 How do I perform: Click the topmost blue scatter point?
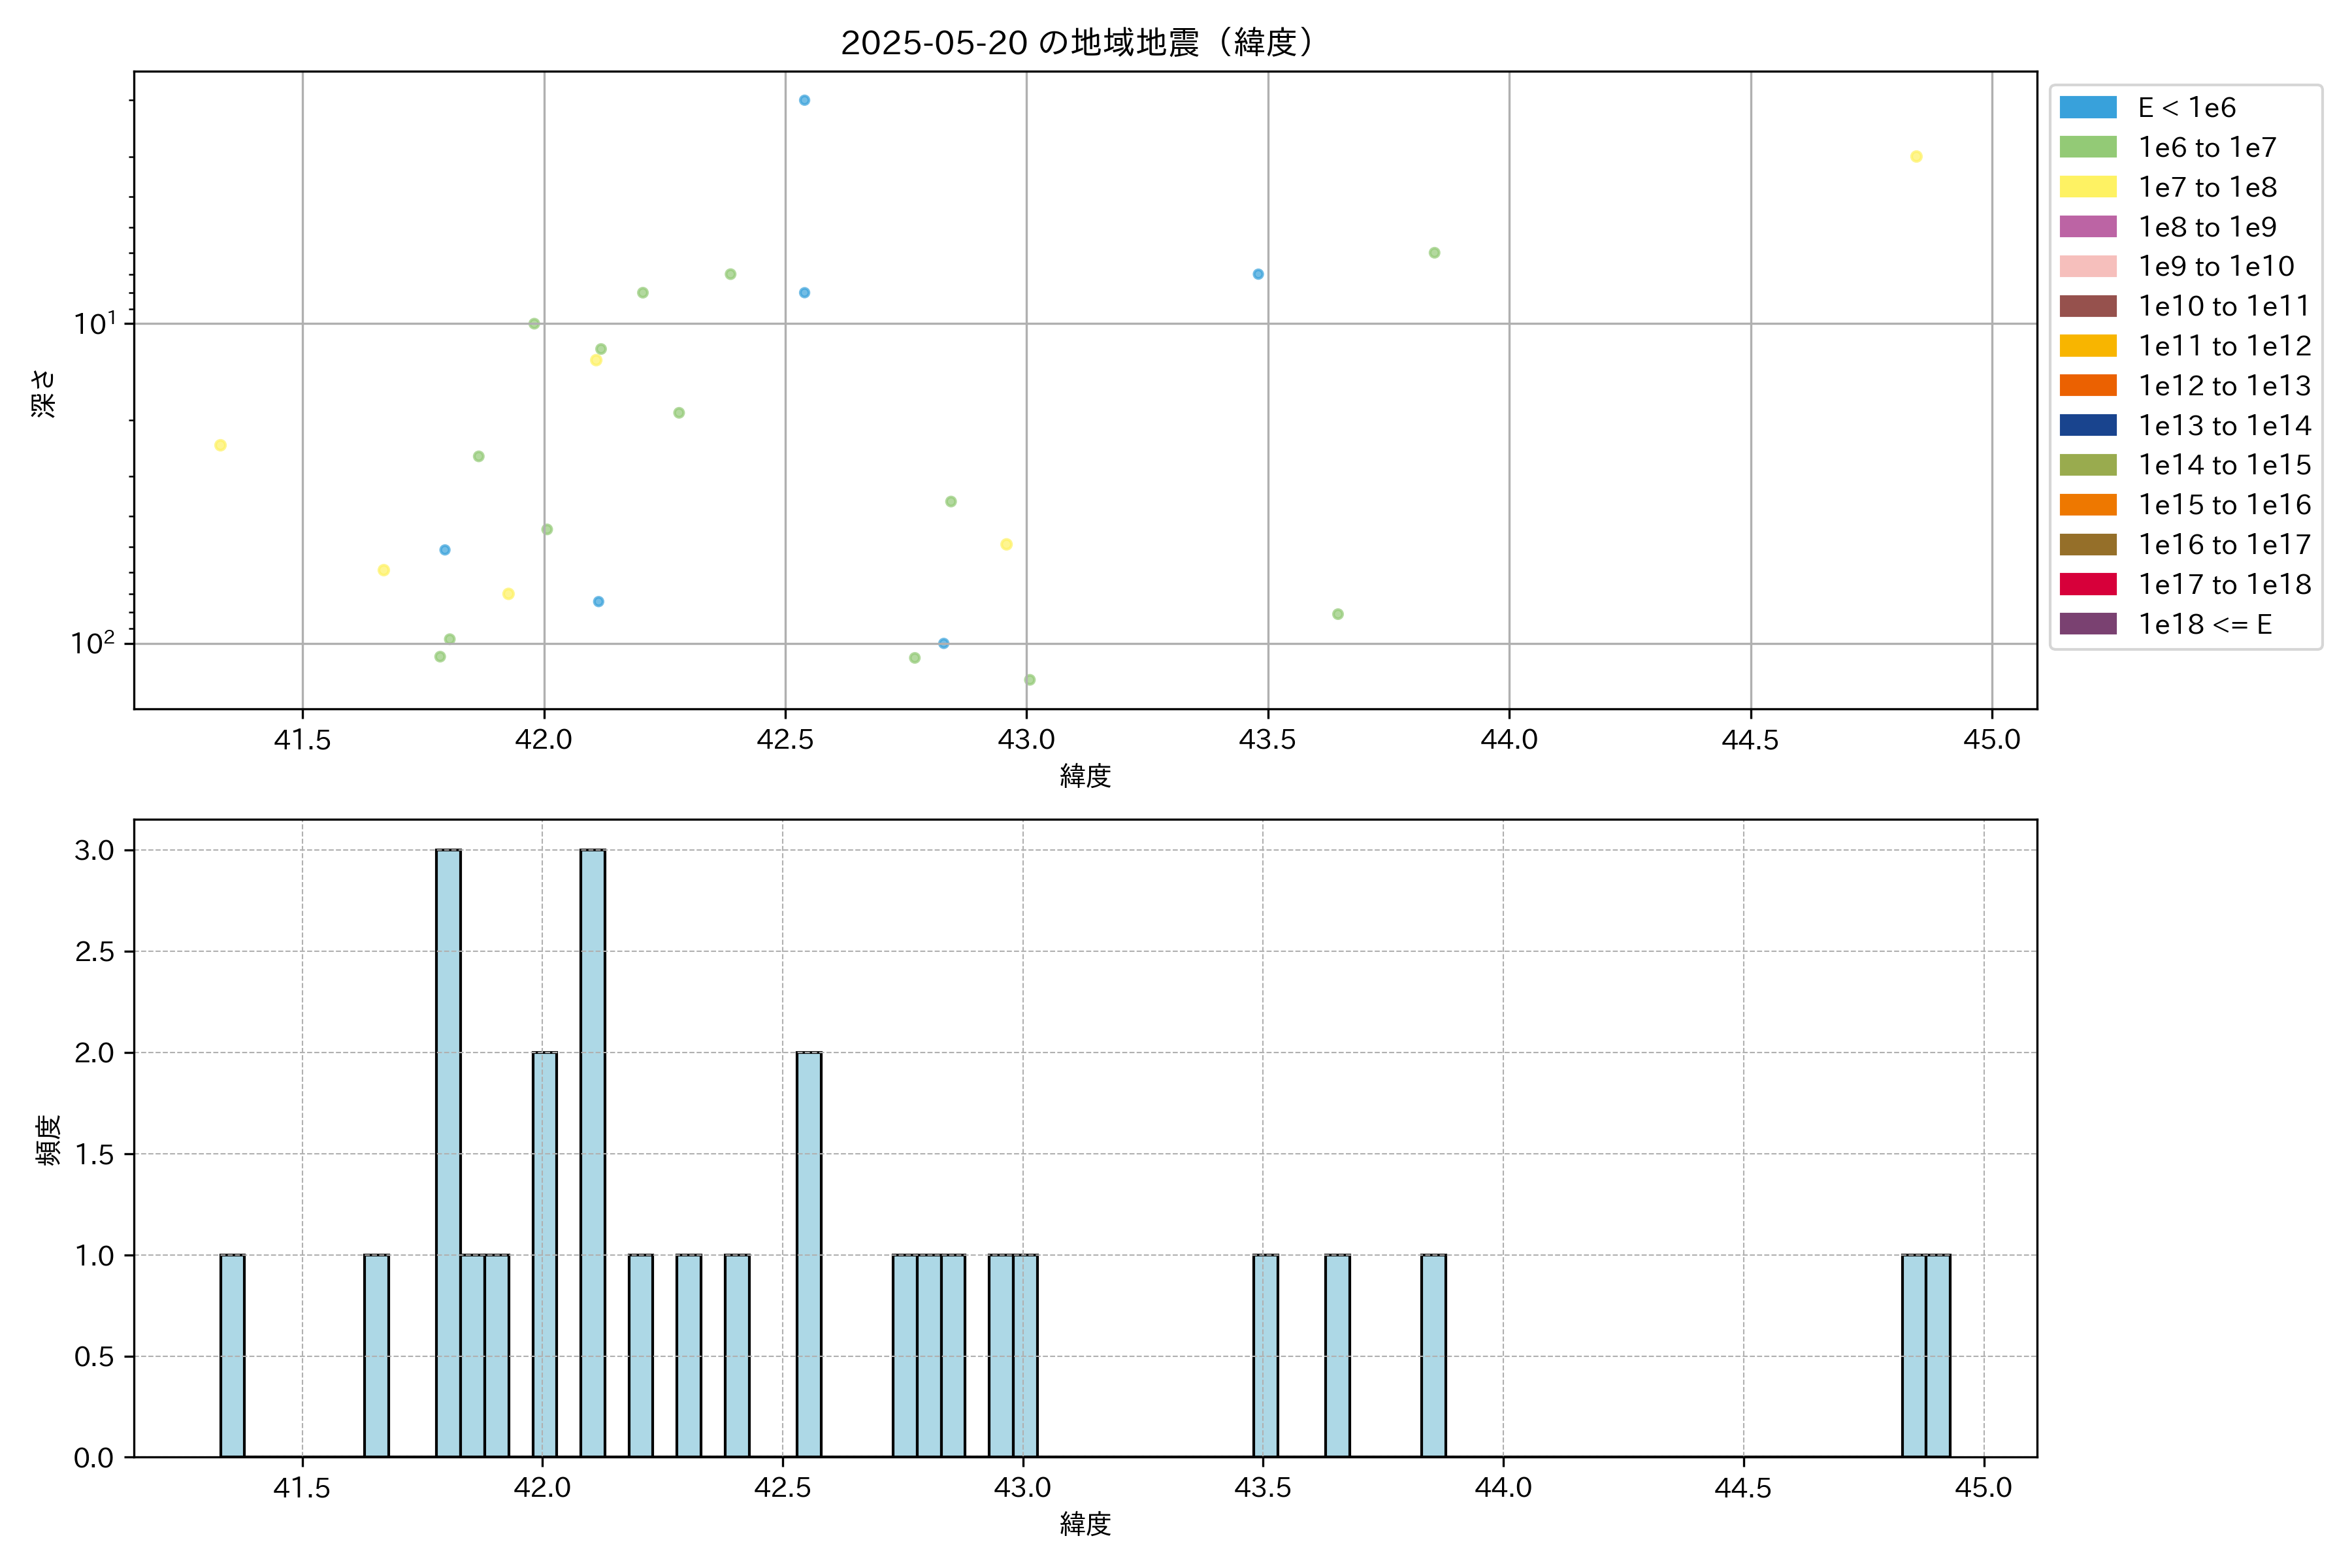coord(804,100)
